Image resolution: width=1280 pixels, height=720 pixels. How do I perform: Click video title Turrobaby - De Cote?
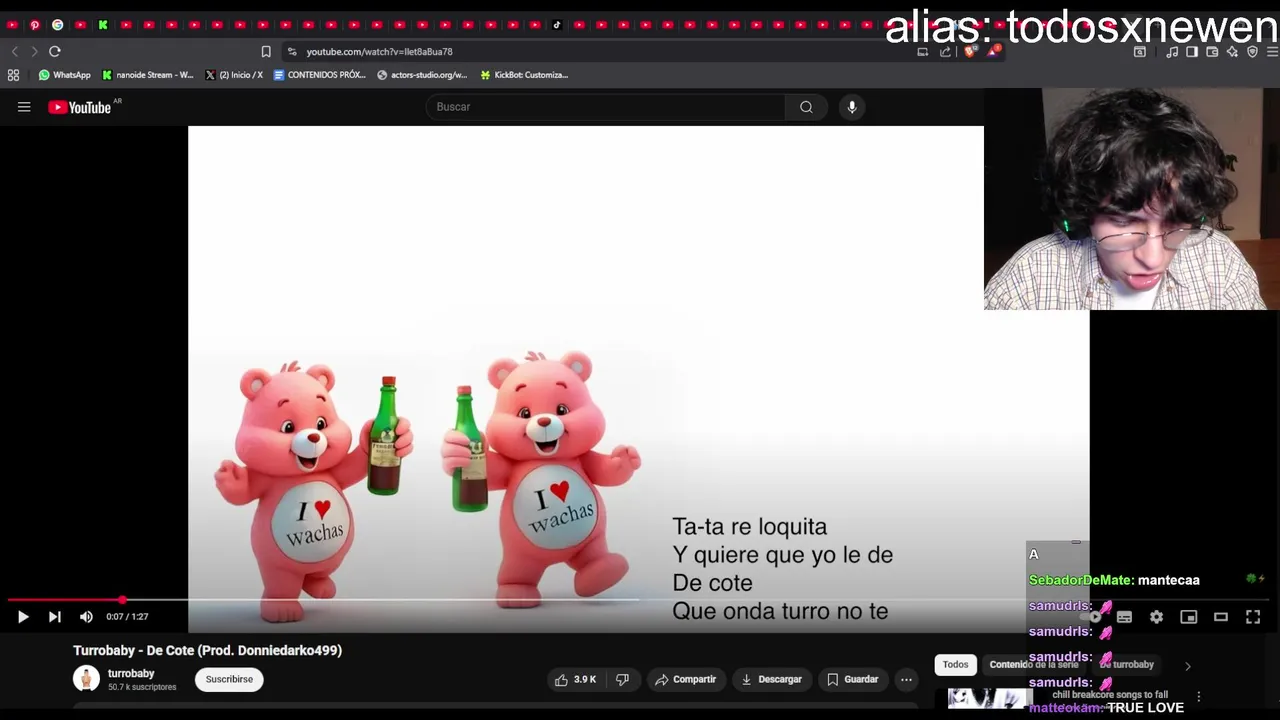(x=207, y=650)
